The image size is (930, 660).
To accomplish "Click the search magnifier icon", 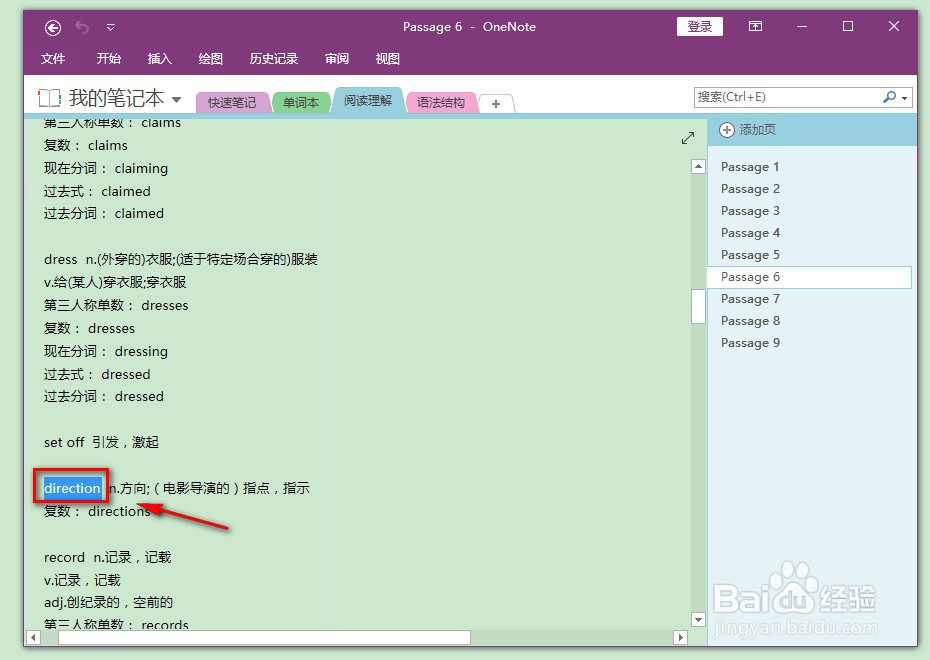I will [x=889, y=96].
